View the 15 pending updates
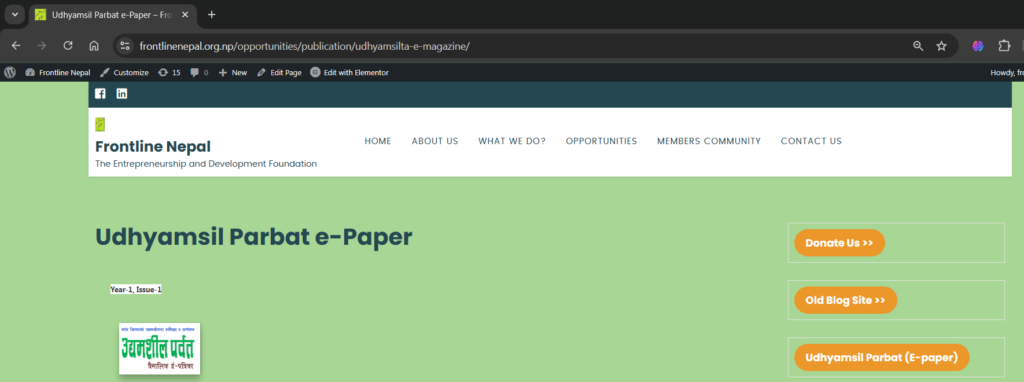The width and height of the screenshot is (1024, 382). 169,72
